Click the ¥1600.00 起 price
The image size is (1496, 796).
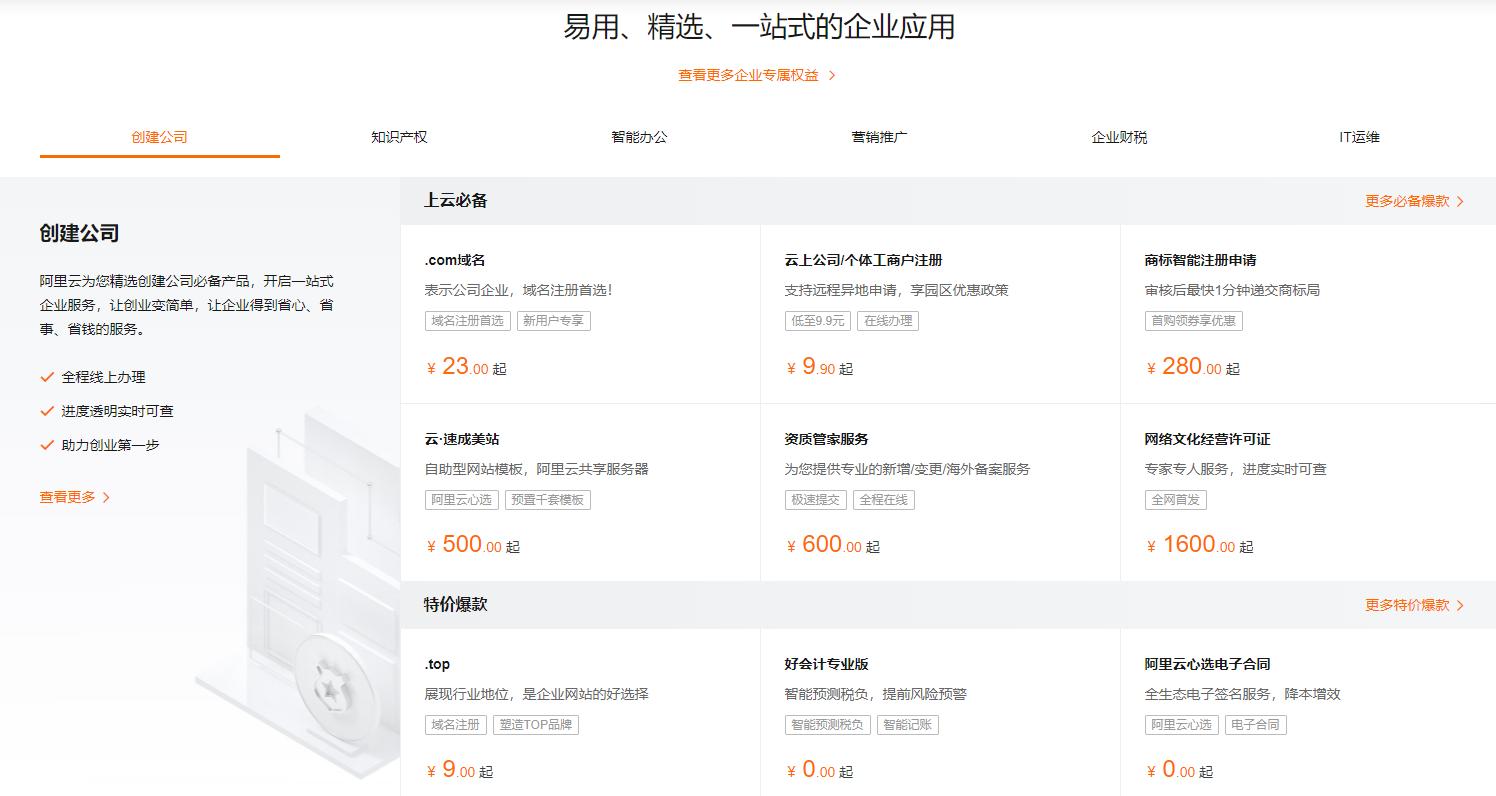1199,545
